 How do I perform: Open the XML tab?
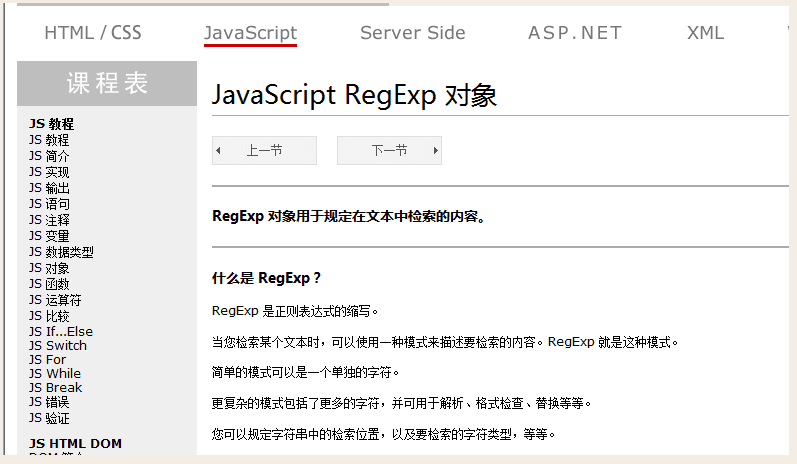(705, 33)
